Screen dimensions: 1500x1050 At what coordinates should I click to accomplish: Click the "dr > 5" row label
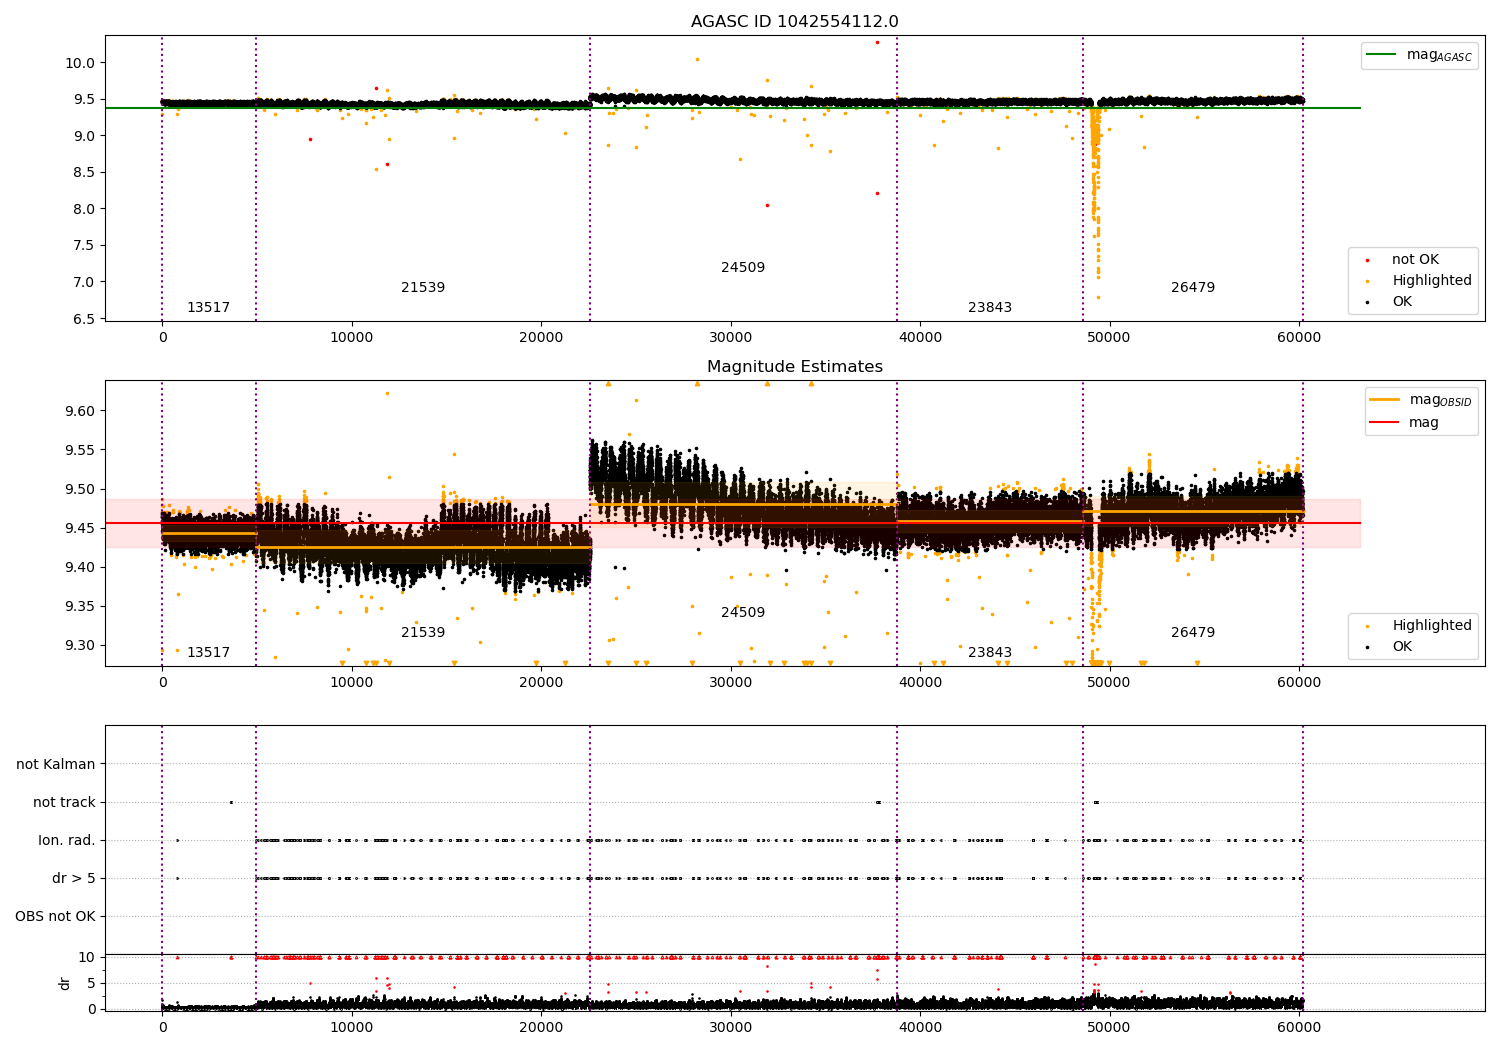click(x=74, y=879)
